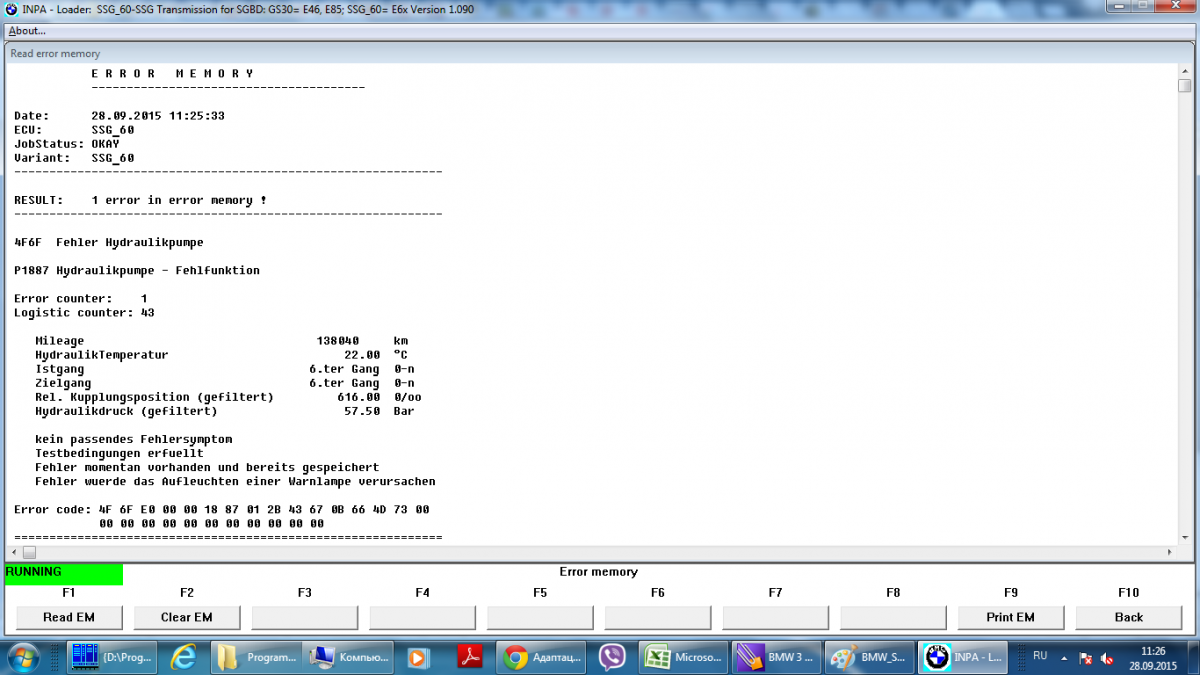Click the empty F5 function button
The image size is (1200, 675).
(x=540, y=617)
